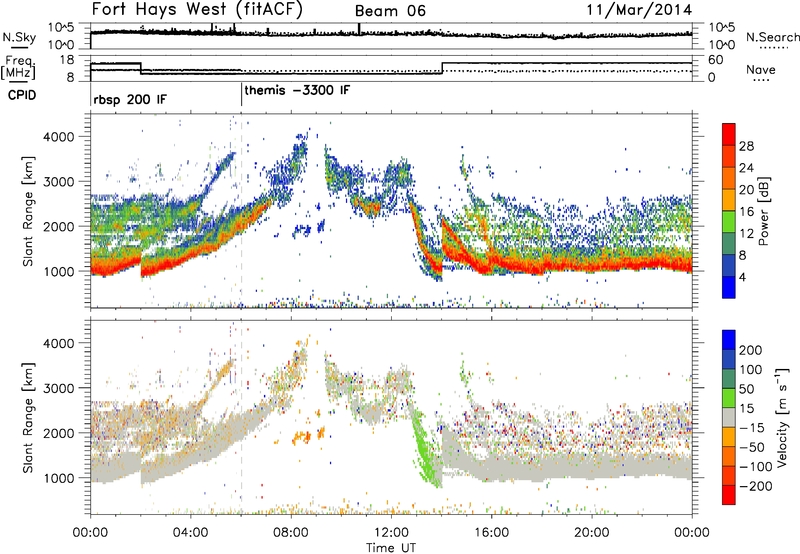Click the light green segment of the velocity colorbar
Screen dimensions: 800x554
729,398
